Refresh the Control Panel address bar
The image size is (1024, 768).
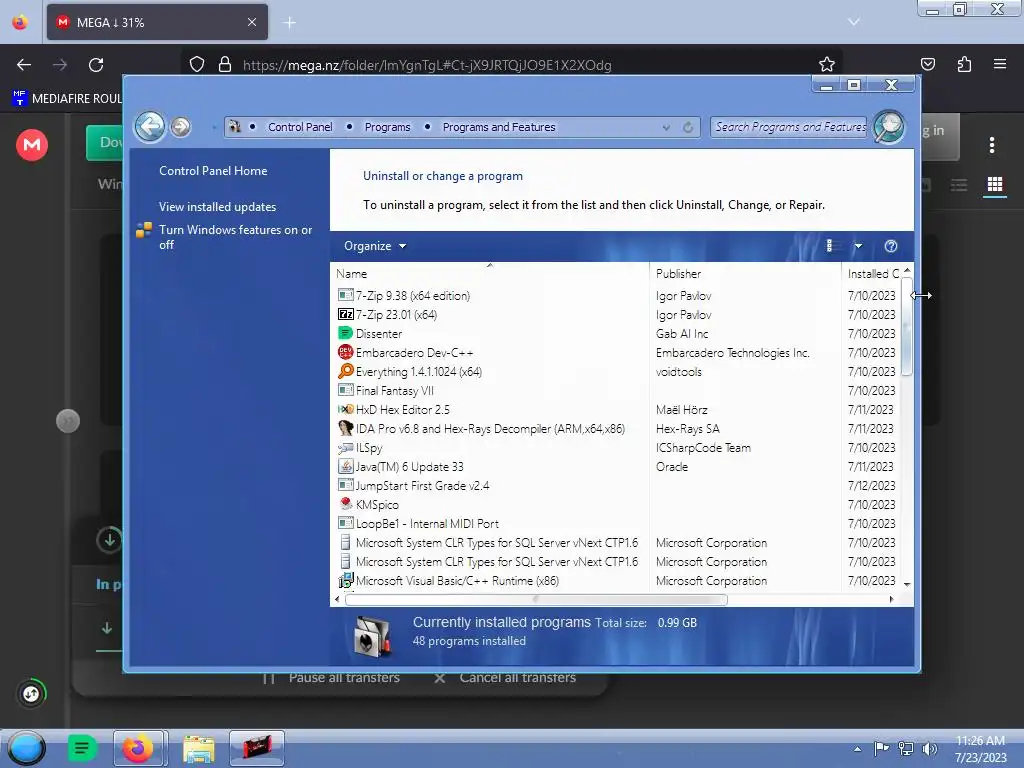[x=688, y=127]
